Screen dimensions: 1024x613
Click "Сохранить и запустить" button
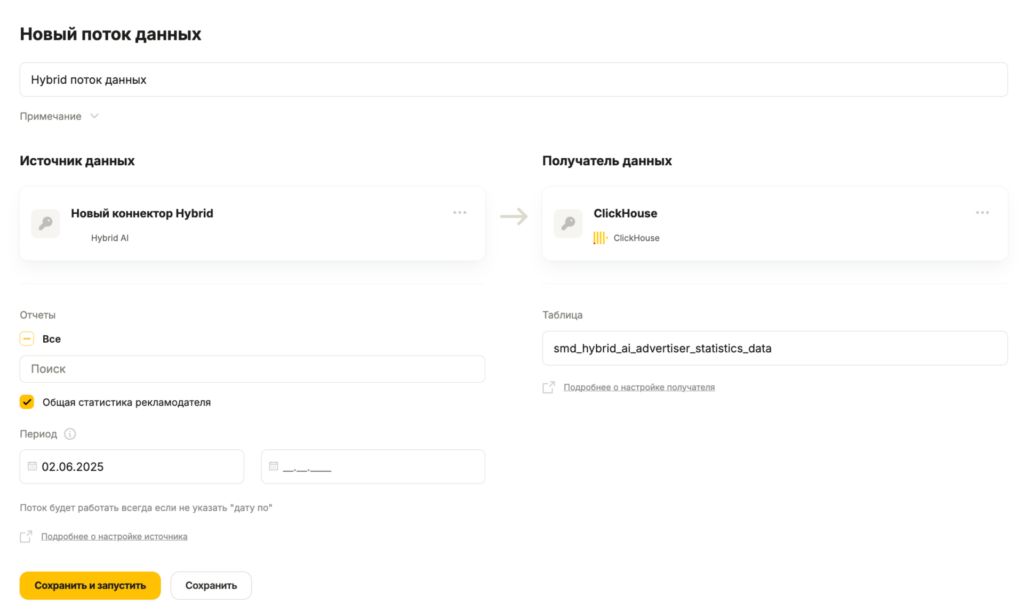pos(90,586)
